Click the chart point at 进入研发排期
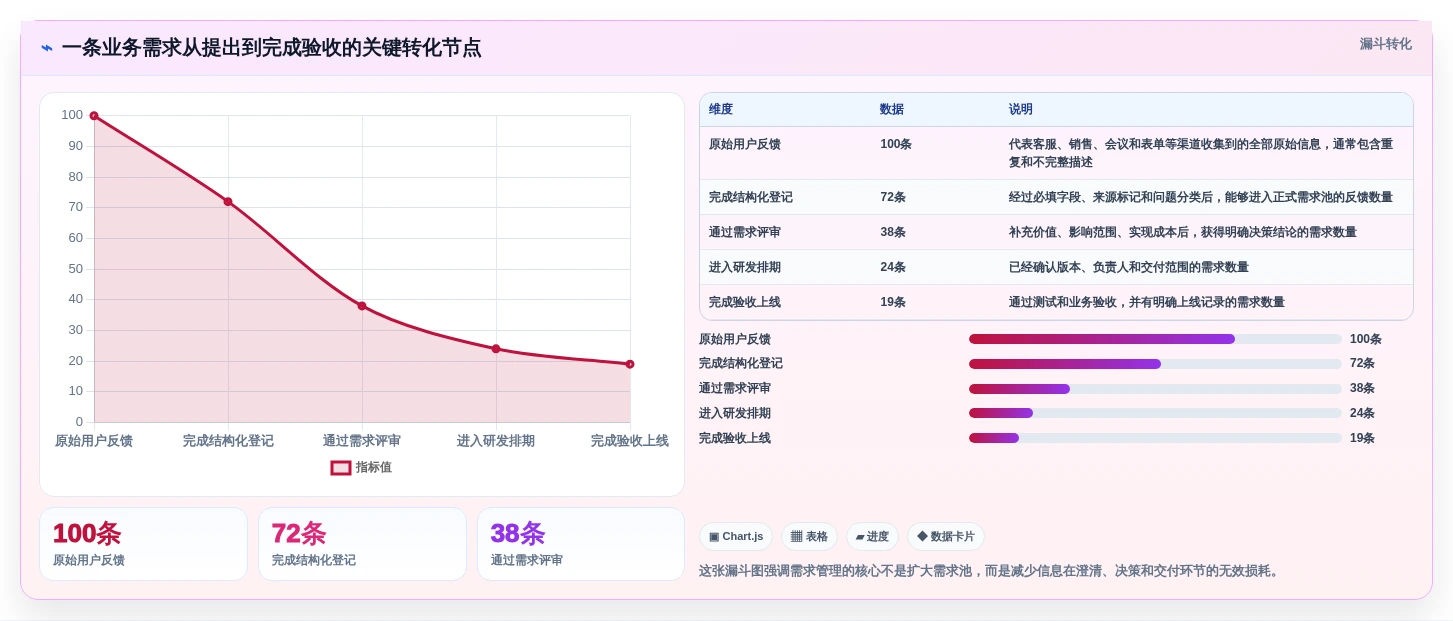 click(496, 349)
